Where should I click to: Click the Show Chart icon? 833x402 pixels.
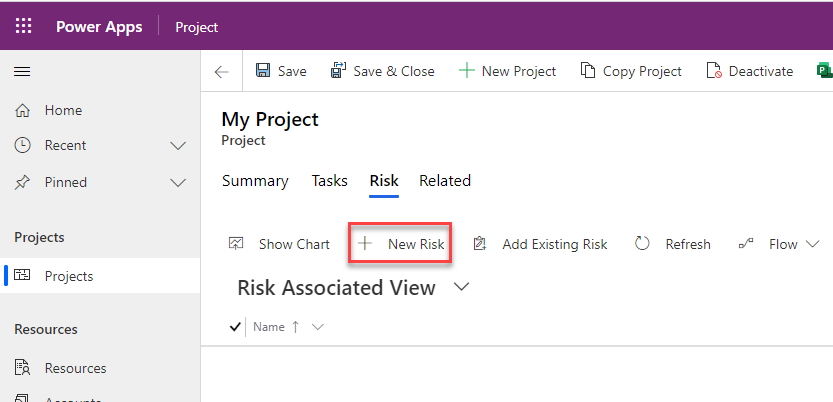click(237, 244)
